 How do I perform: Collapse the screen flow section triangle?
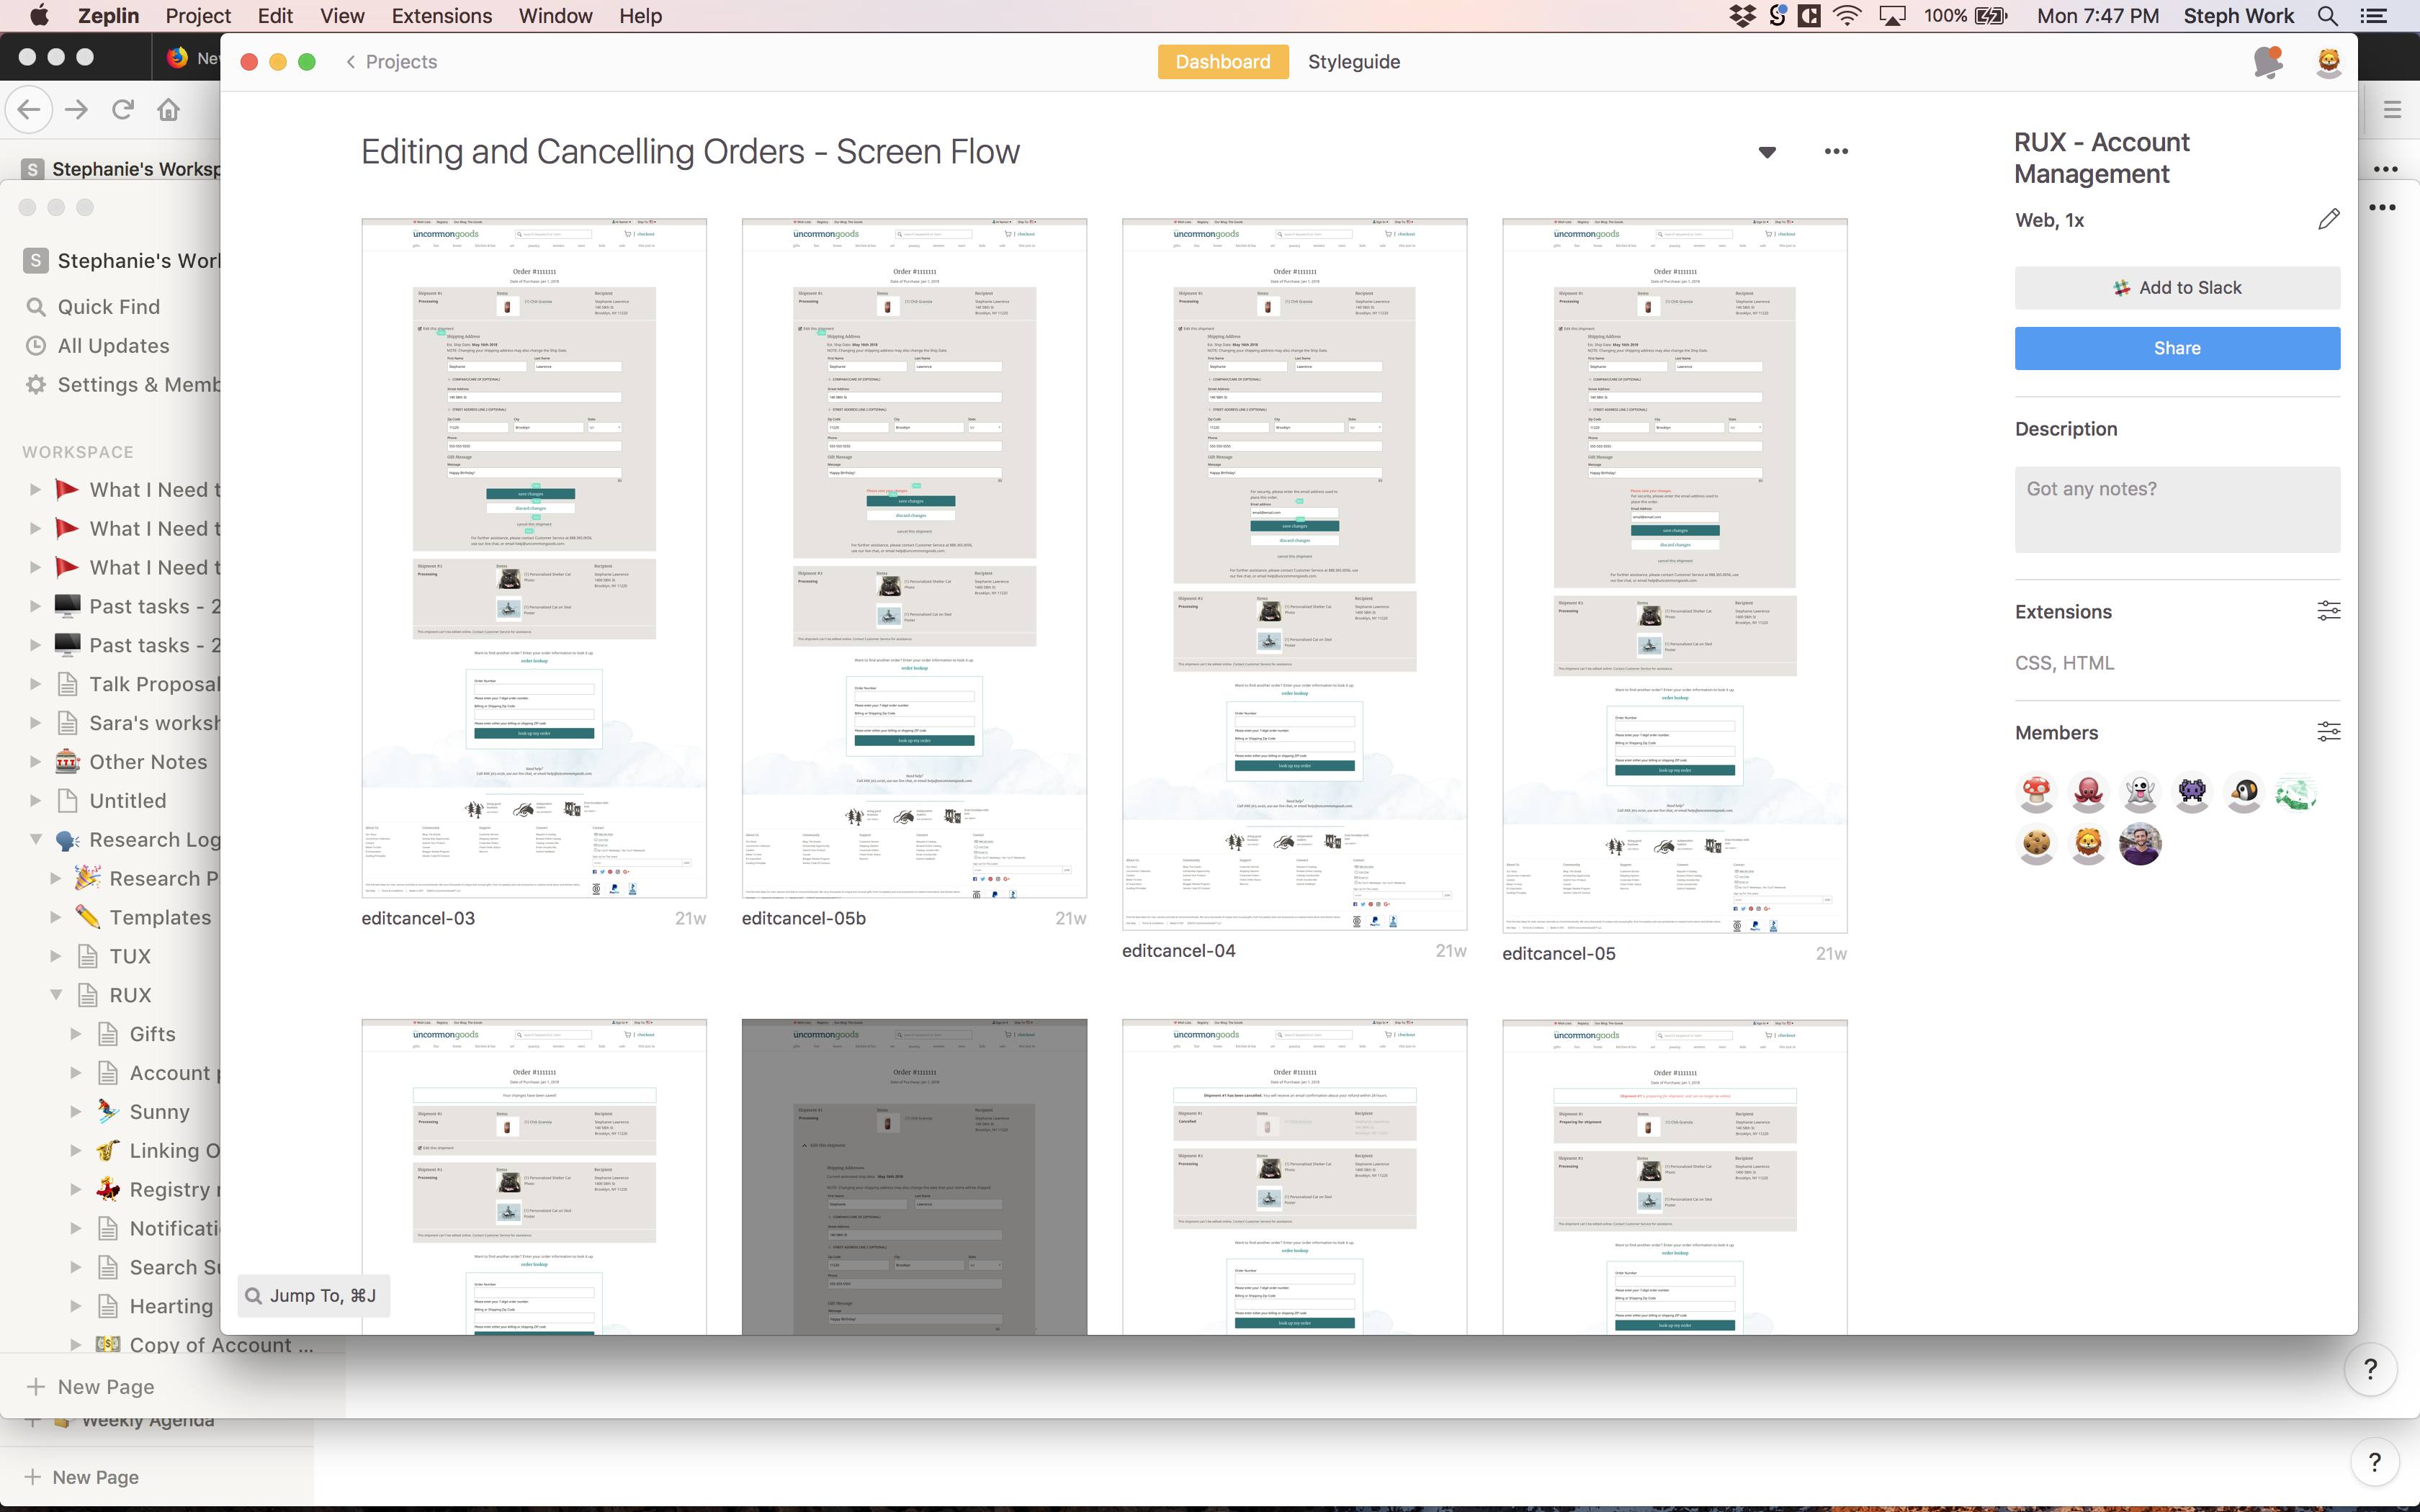(1767, 152)
